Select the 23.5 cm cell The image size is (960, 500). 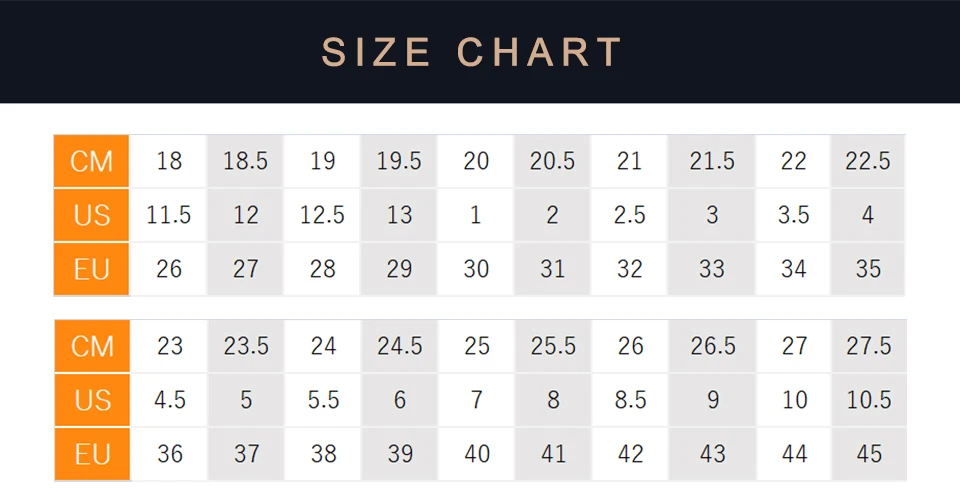[x=246, y=346]
